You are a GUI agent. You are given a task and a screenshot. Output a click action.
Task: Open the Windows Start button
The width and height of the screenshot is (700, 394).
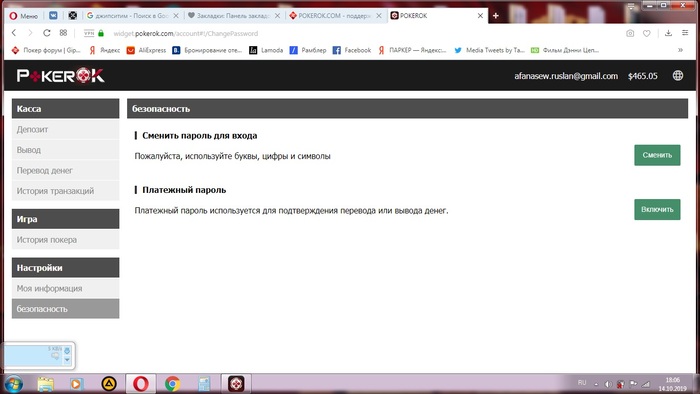[x=13, y=383]
